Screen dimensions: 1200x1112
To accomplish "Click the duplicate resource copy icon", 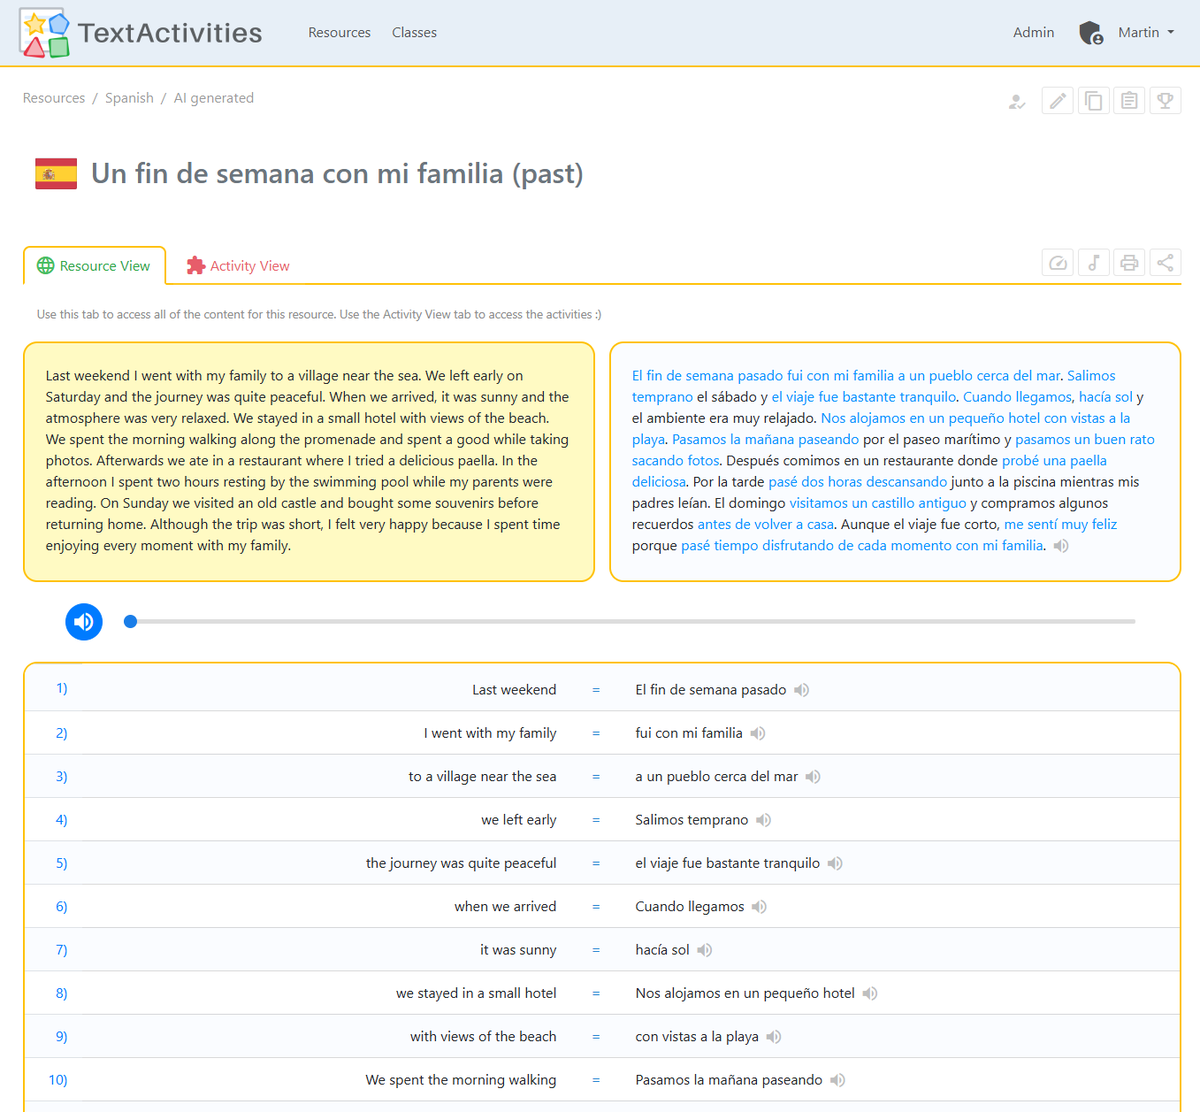I will tap(1094, 100).
